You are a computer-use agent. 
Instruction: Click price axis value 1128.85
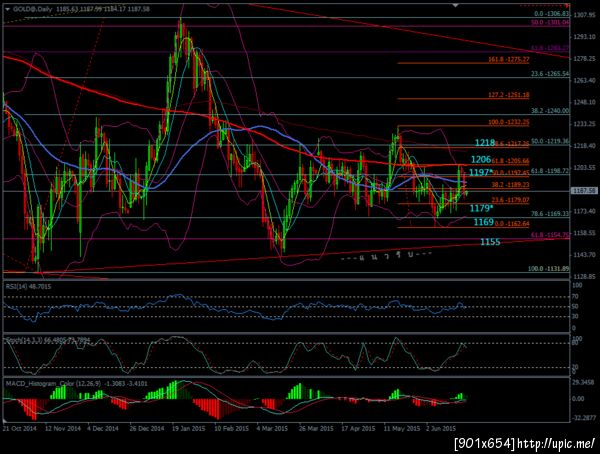(x=584, y=276)
